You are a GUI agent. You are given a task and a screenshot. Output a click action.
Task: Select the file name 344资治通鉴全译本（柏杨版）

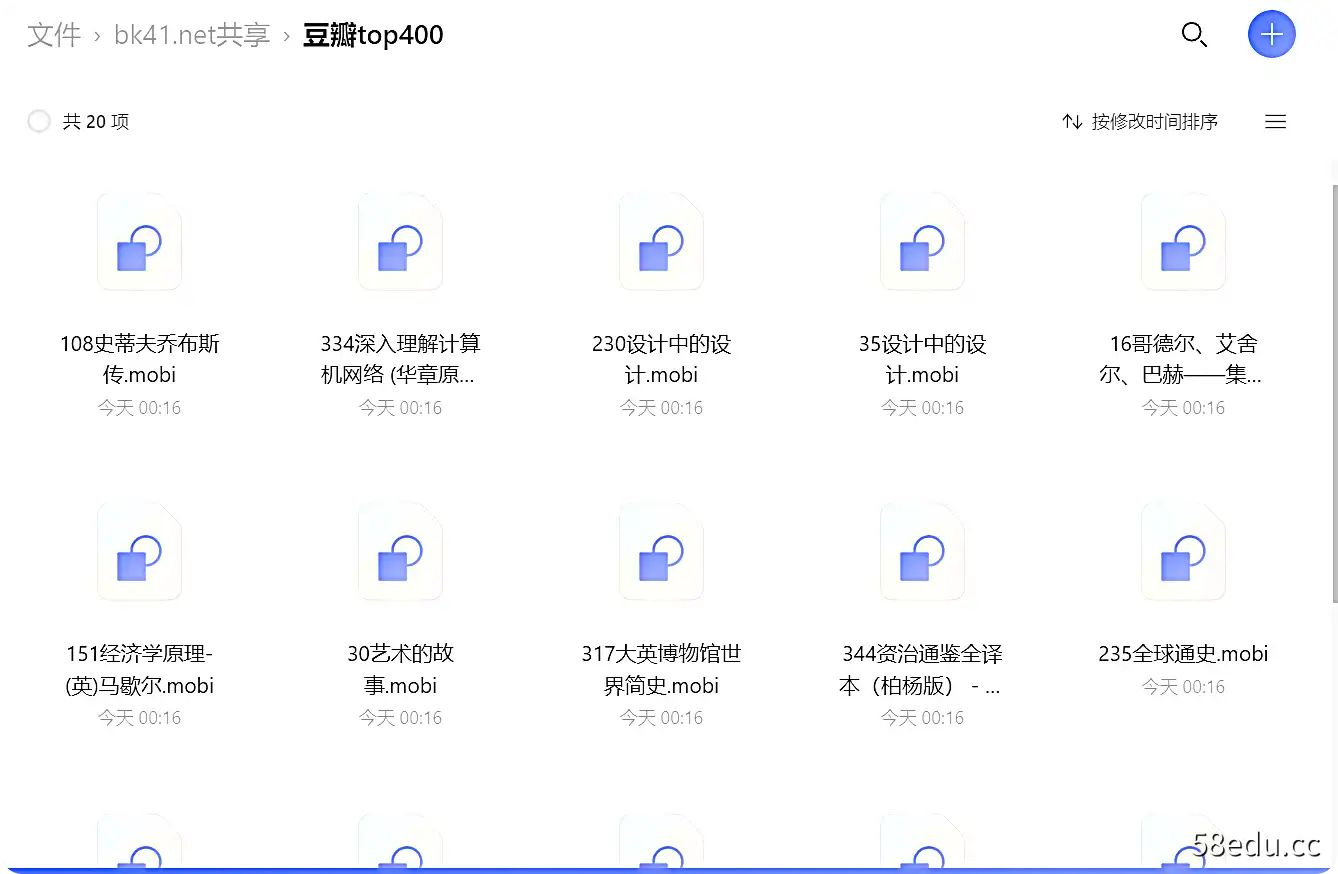point(922,669)
